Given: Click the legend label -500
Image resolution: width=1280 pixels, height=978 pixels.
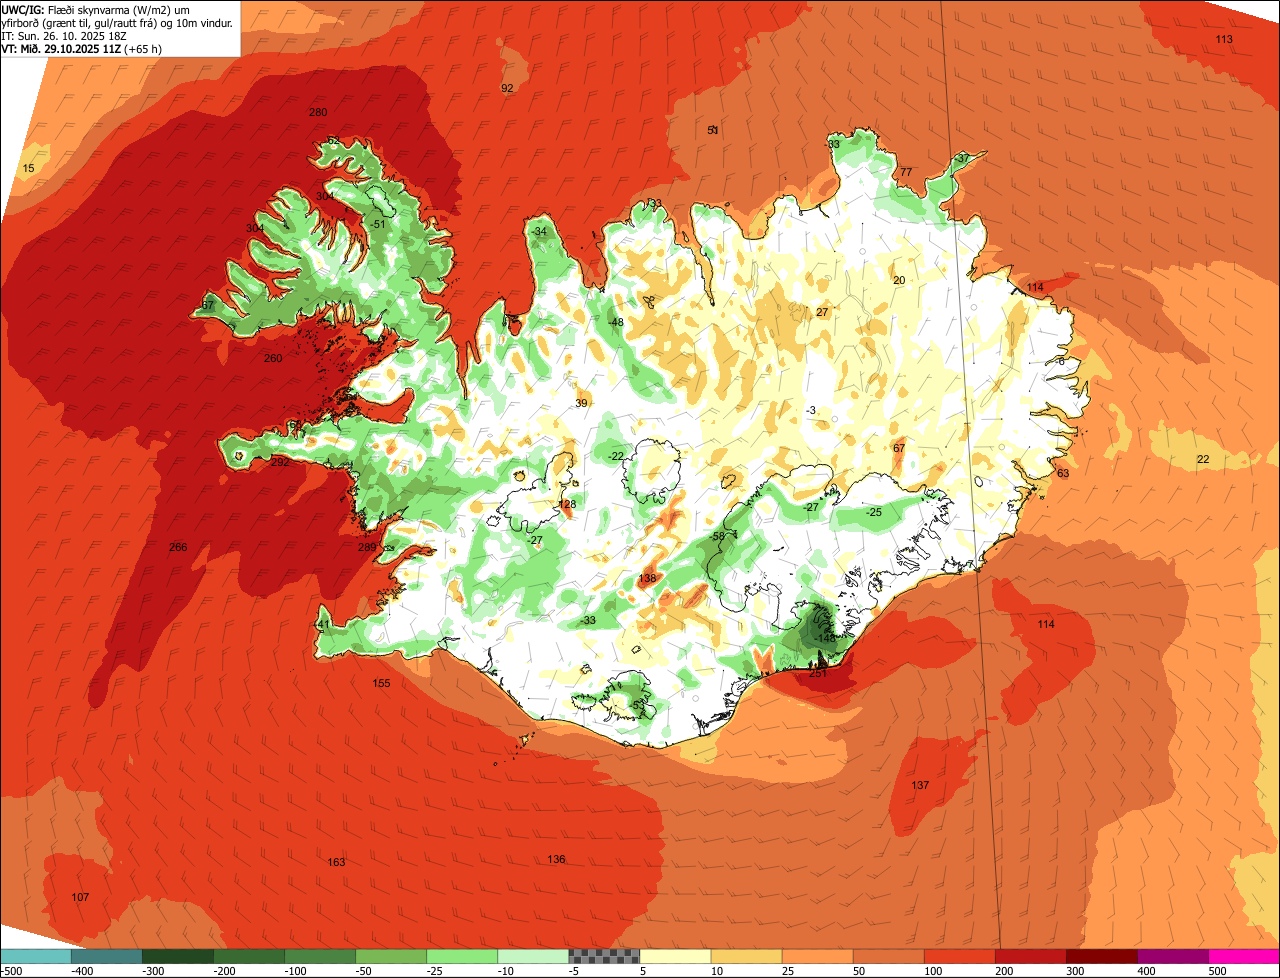Looking at the screenshot, I should [x=12, y=970].
